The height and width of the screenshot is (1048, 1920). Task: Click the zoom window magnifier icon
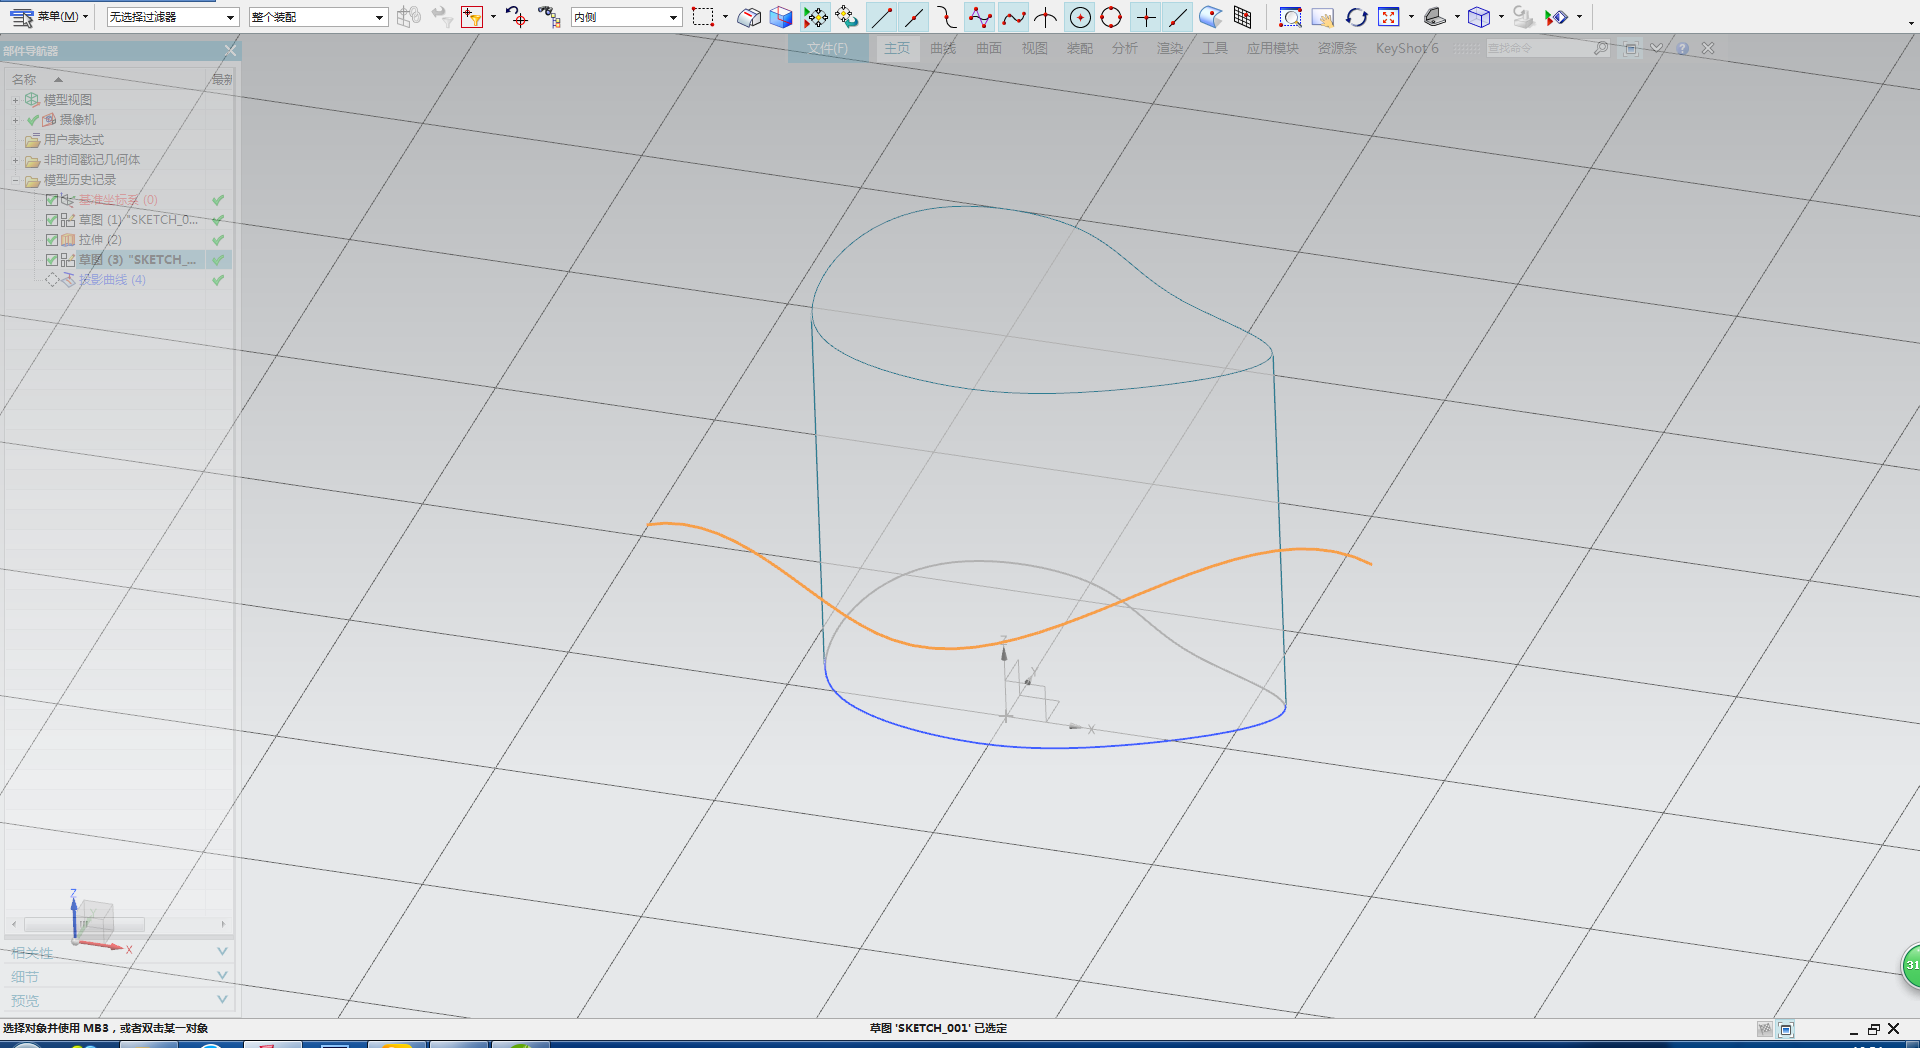coord(1291,17)
